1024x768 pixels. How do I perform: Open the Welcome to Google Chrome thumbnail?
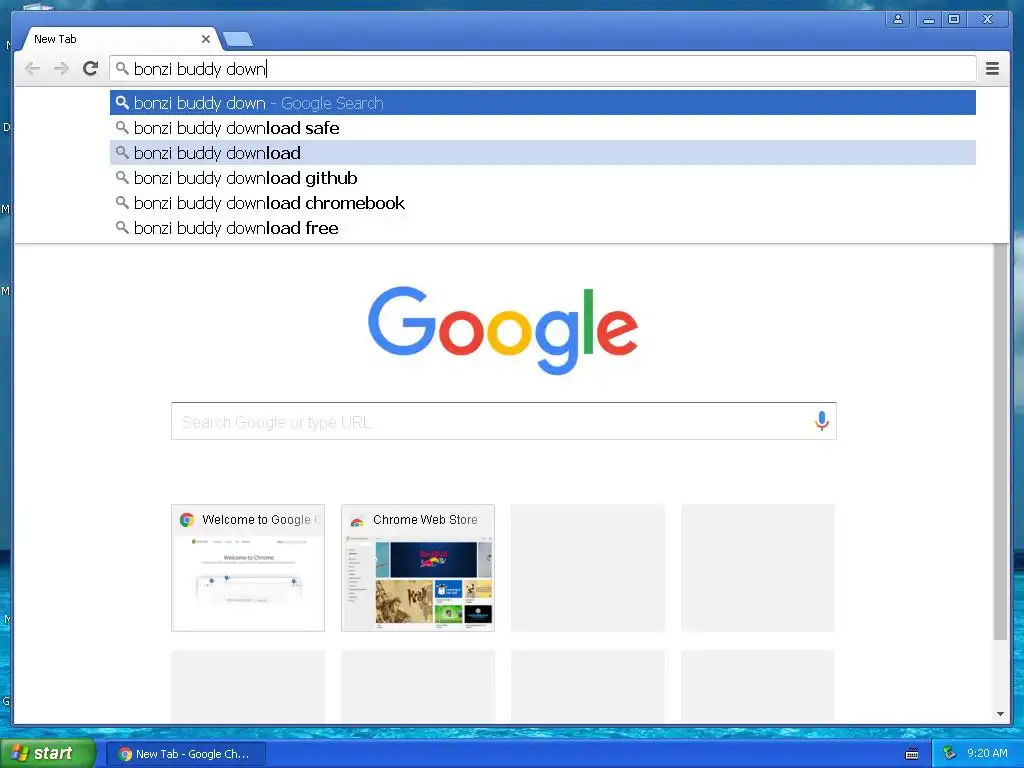tap(248, 568)
